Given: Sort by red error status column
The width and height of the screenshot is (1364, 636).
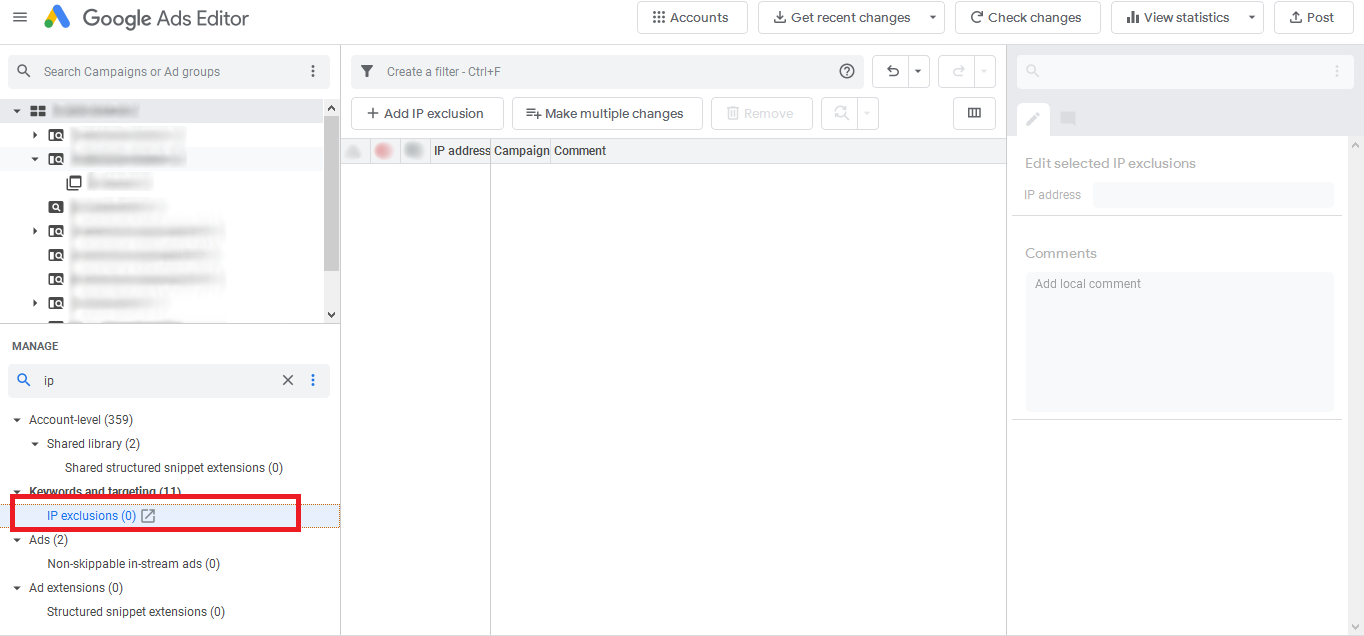Looking at the screenshot, I should pos(383,151).
